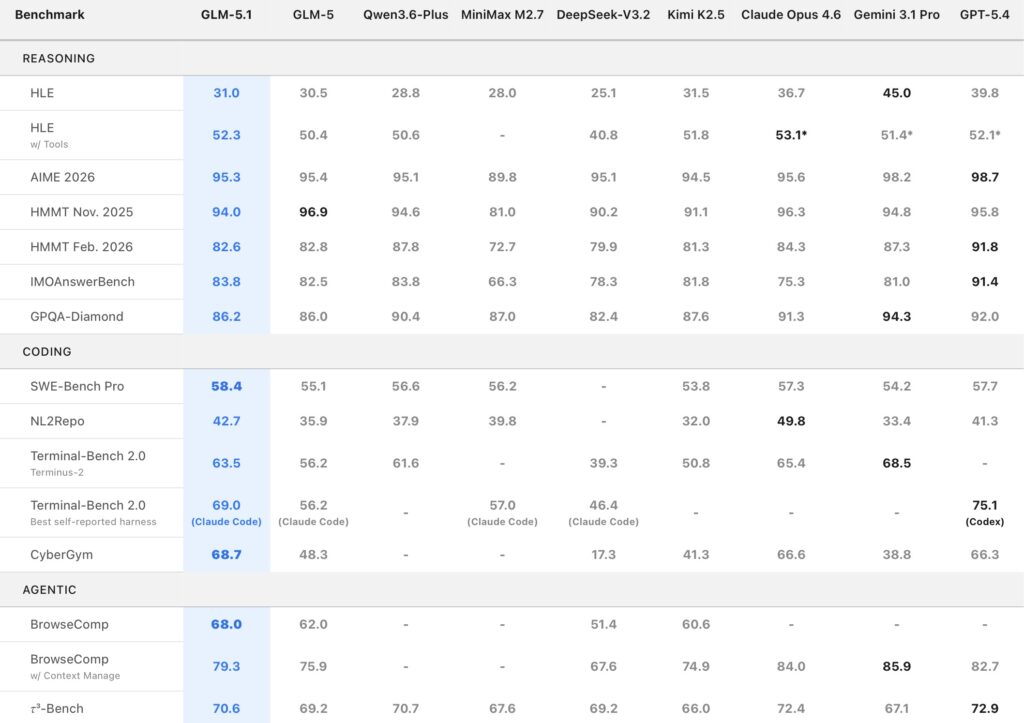Select the GPQA-Diamond row label
The image size is (1024, 723).
(x=77, y=317)
